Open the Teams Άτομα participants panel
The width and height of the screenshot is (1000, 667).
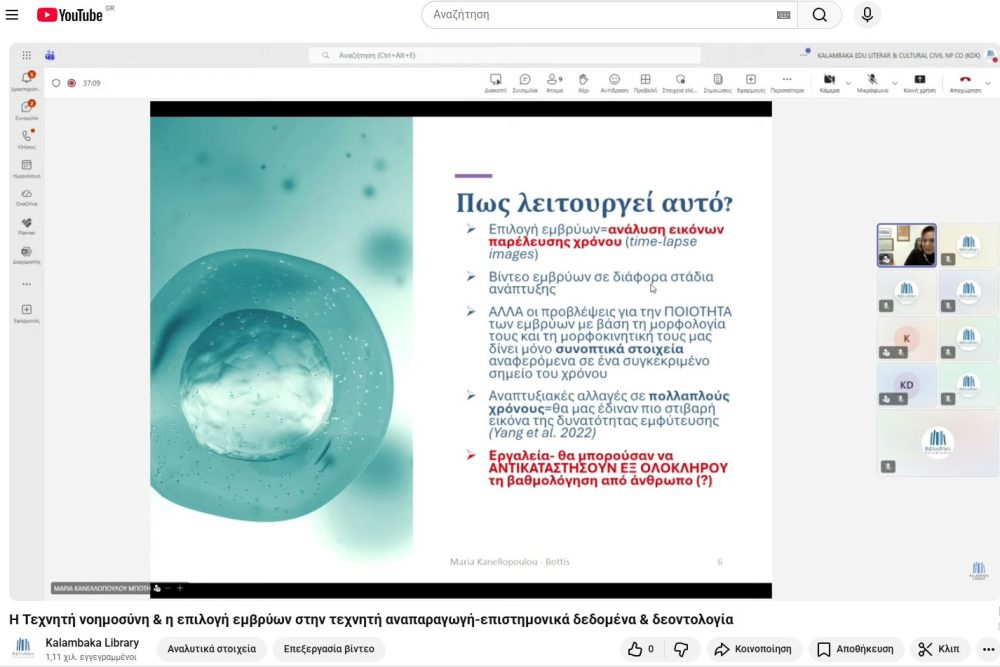click(554, 82)
